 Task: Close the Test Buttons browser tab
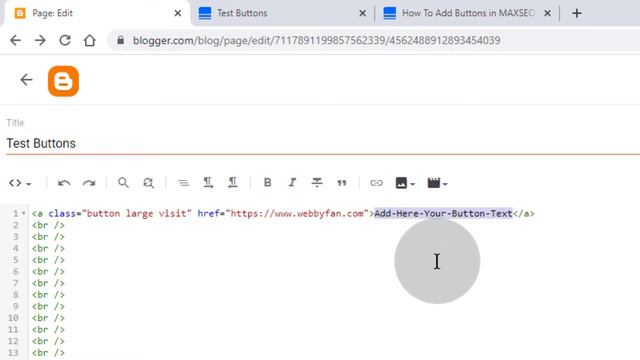[x=362, y=13]
